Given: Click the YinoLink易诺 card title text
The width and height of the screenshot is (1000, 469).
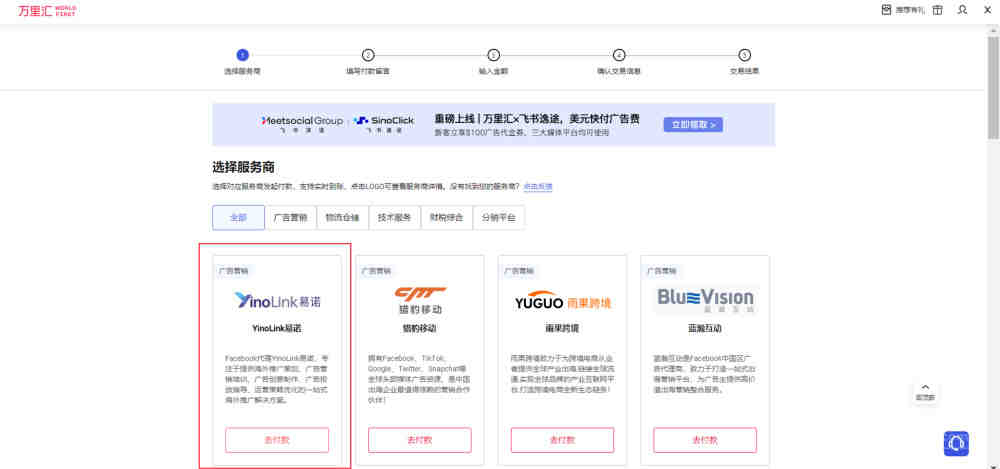Looking at the screenshot, I should click(277, 329).
